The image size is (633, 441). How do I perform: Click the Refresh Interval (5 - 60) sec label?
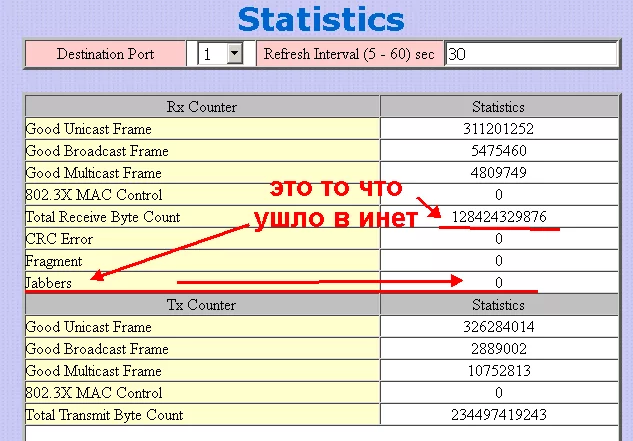coord(349,54)
